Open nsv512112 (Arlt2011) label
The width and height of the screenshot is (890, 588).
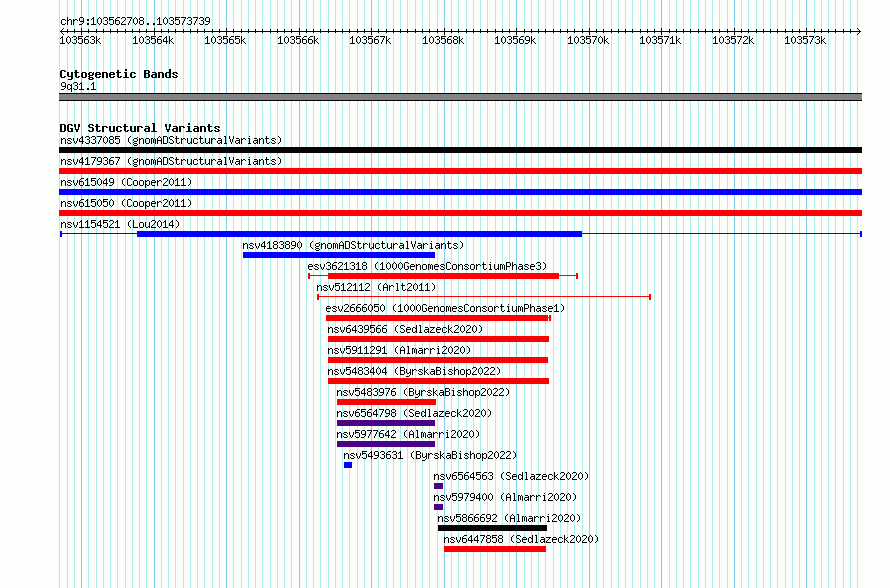coord(376,287)
